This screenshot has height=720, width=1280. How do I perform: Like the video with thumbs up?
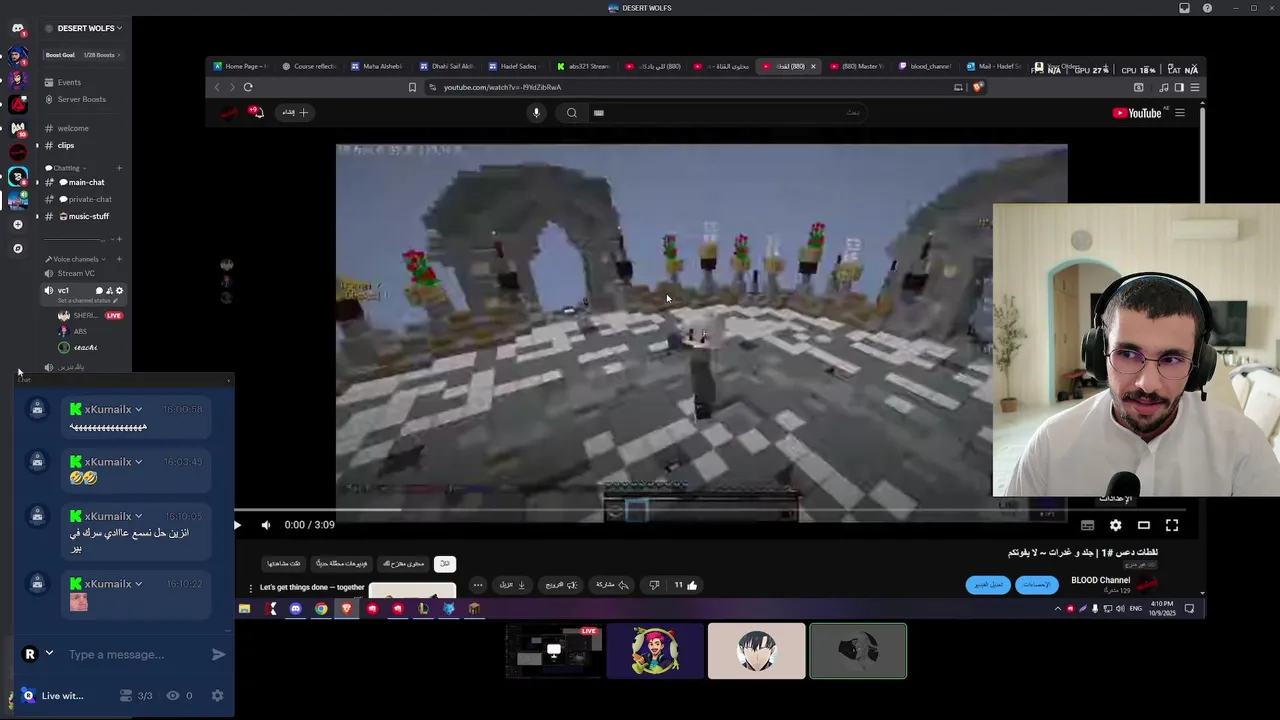click(x=686, y=585)
